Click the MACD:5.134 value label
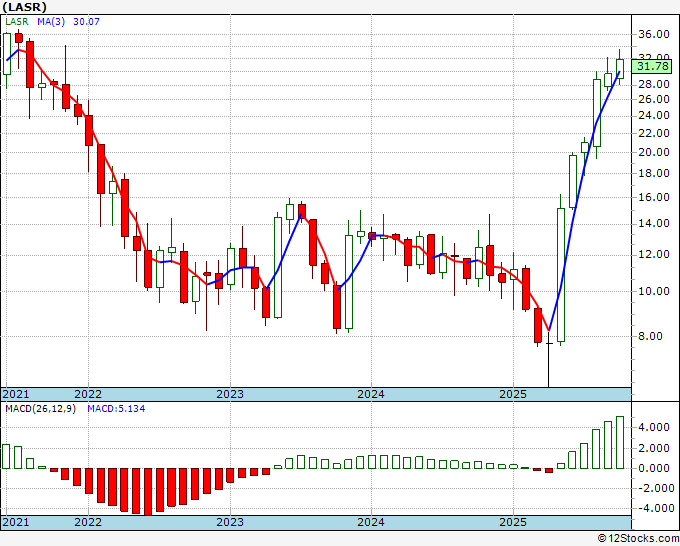This screenshot has width=680, height=546. 116,409
